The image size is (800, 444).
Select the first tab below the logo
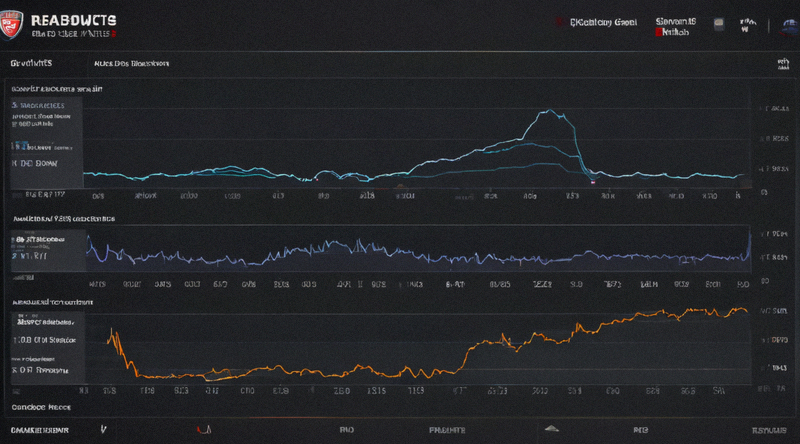(31, 63)
